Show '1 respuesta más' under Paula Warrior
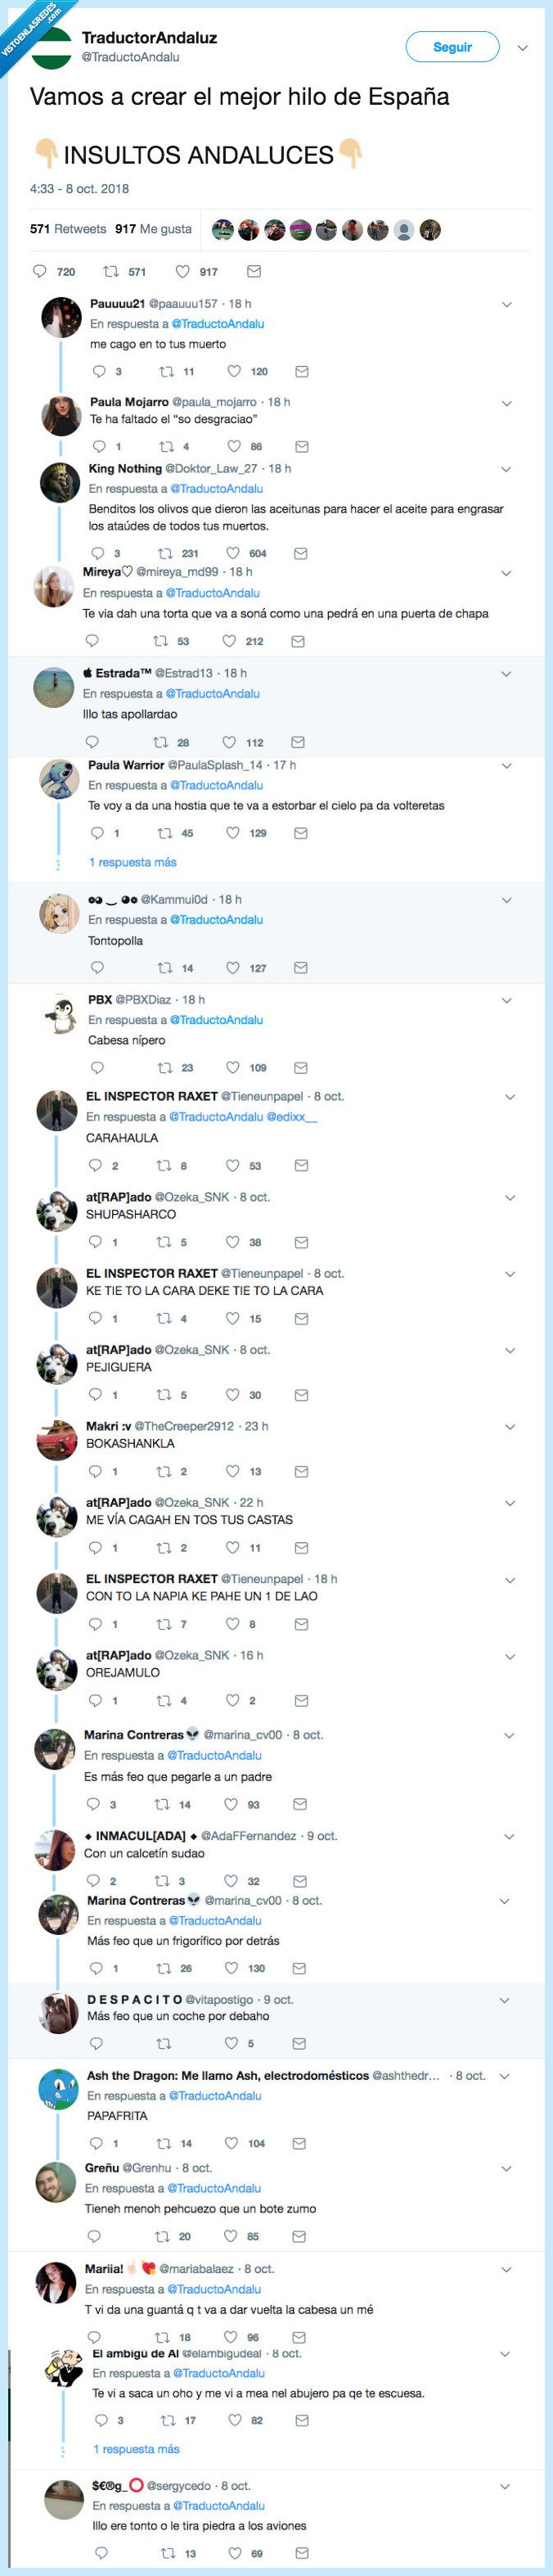The image size is (553, 2576). [x=133, y=862]
